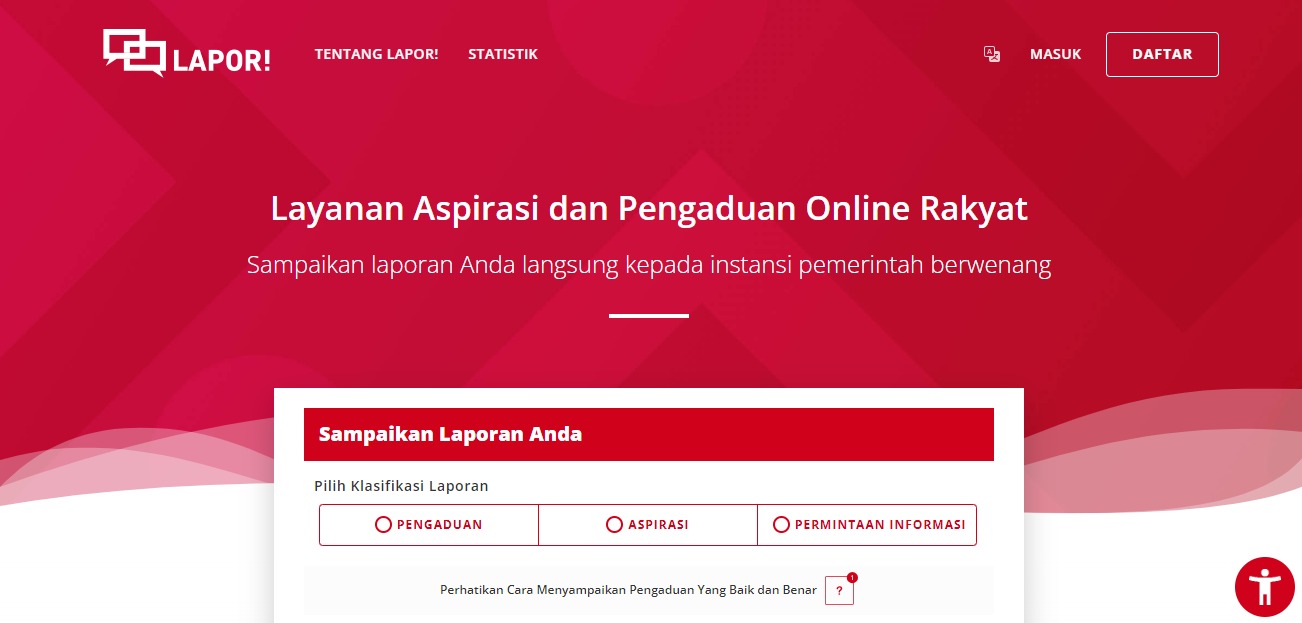Click the PERMINTAAN INFORMASI label text

click(x=880, y=524)
